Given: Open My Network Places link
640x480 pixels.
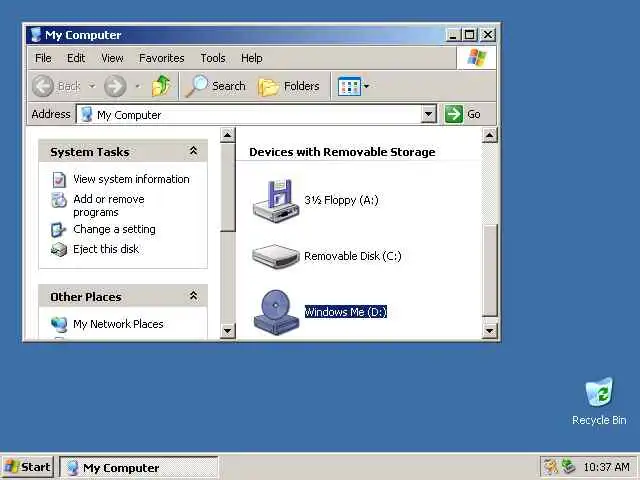Looking at the screenshot, I should (118, 324).
